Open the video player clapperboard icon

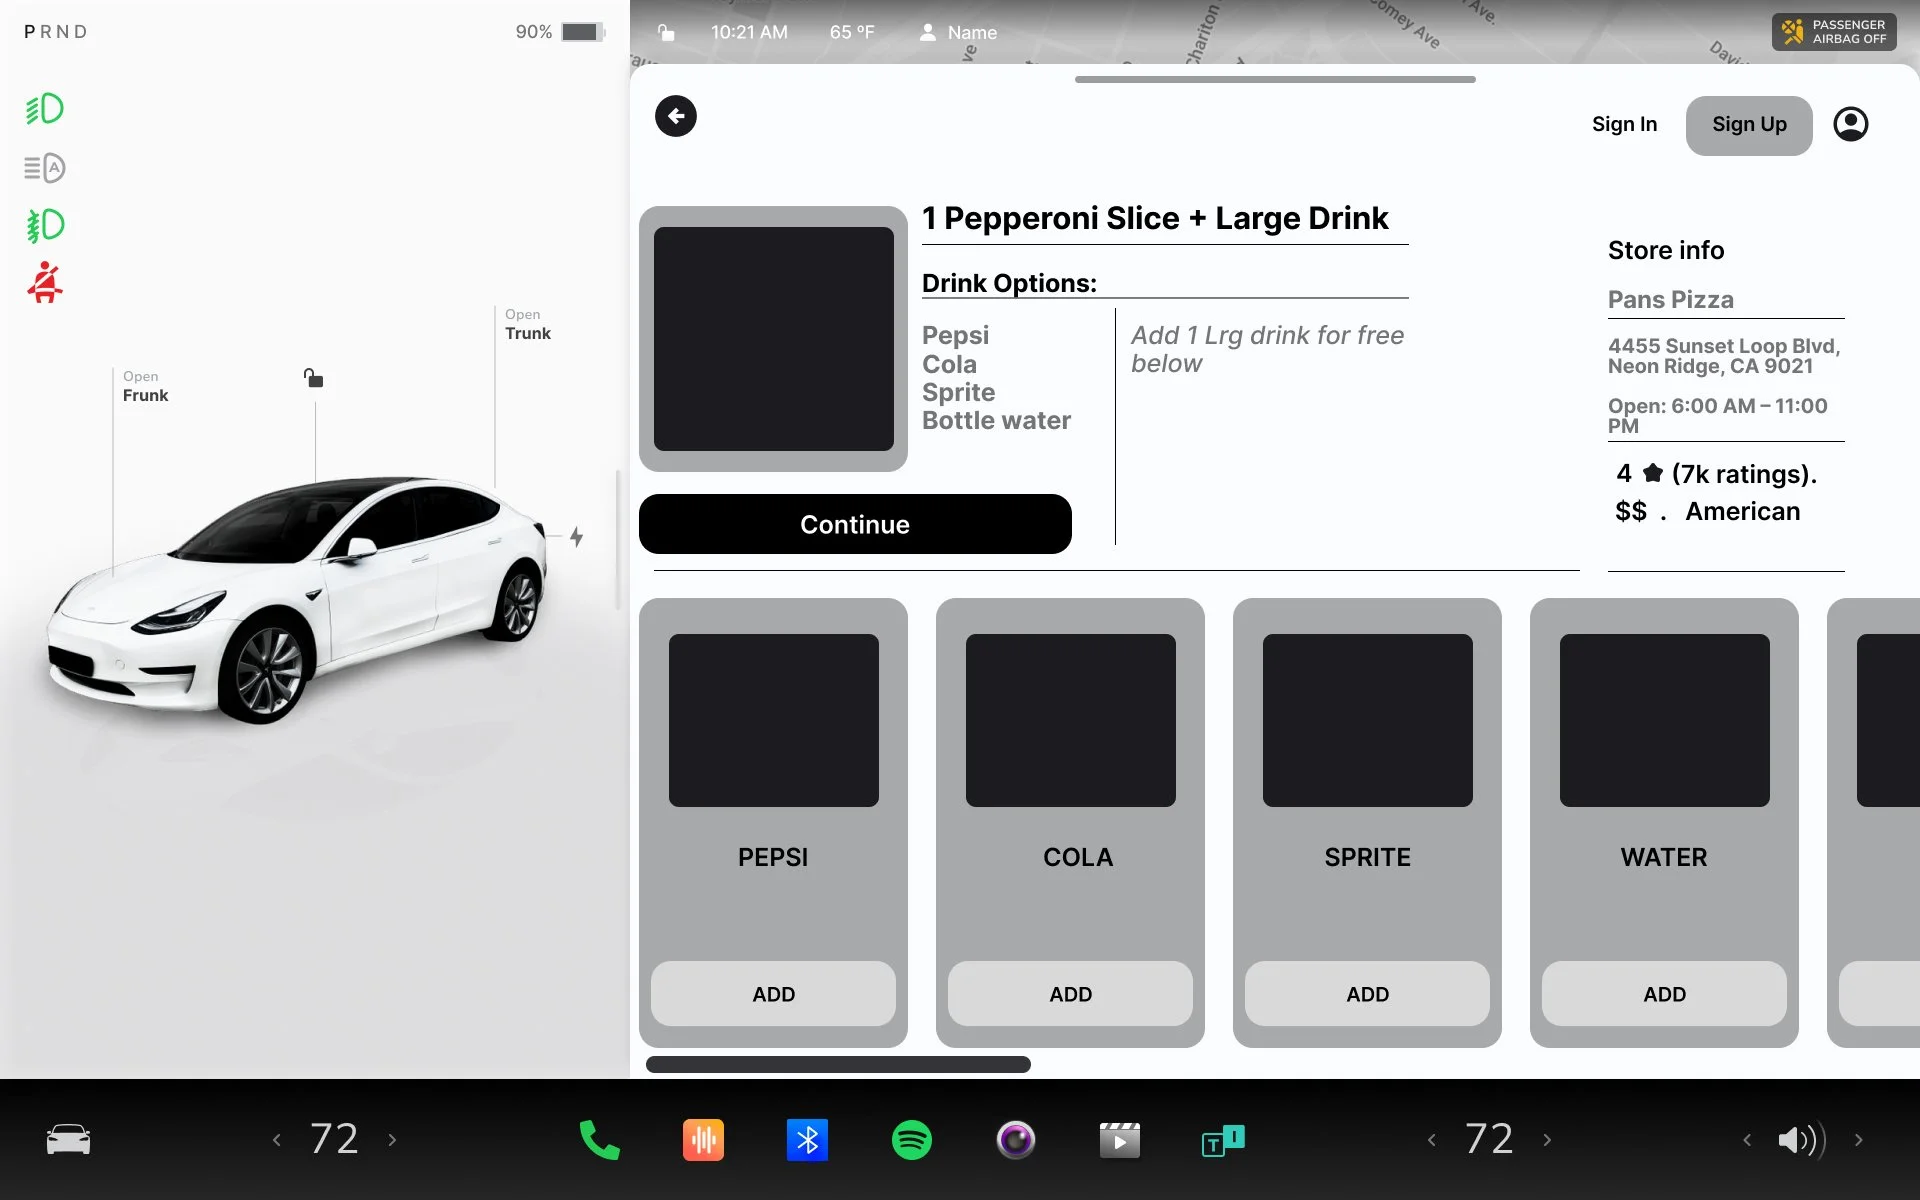1119,1140
